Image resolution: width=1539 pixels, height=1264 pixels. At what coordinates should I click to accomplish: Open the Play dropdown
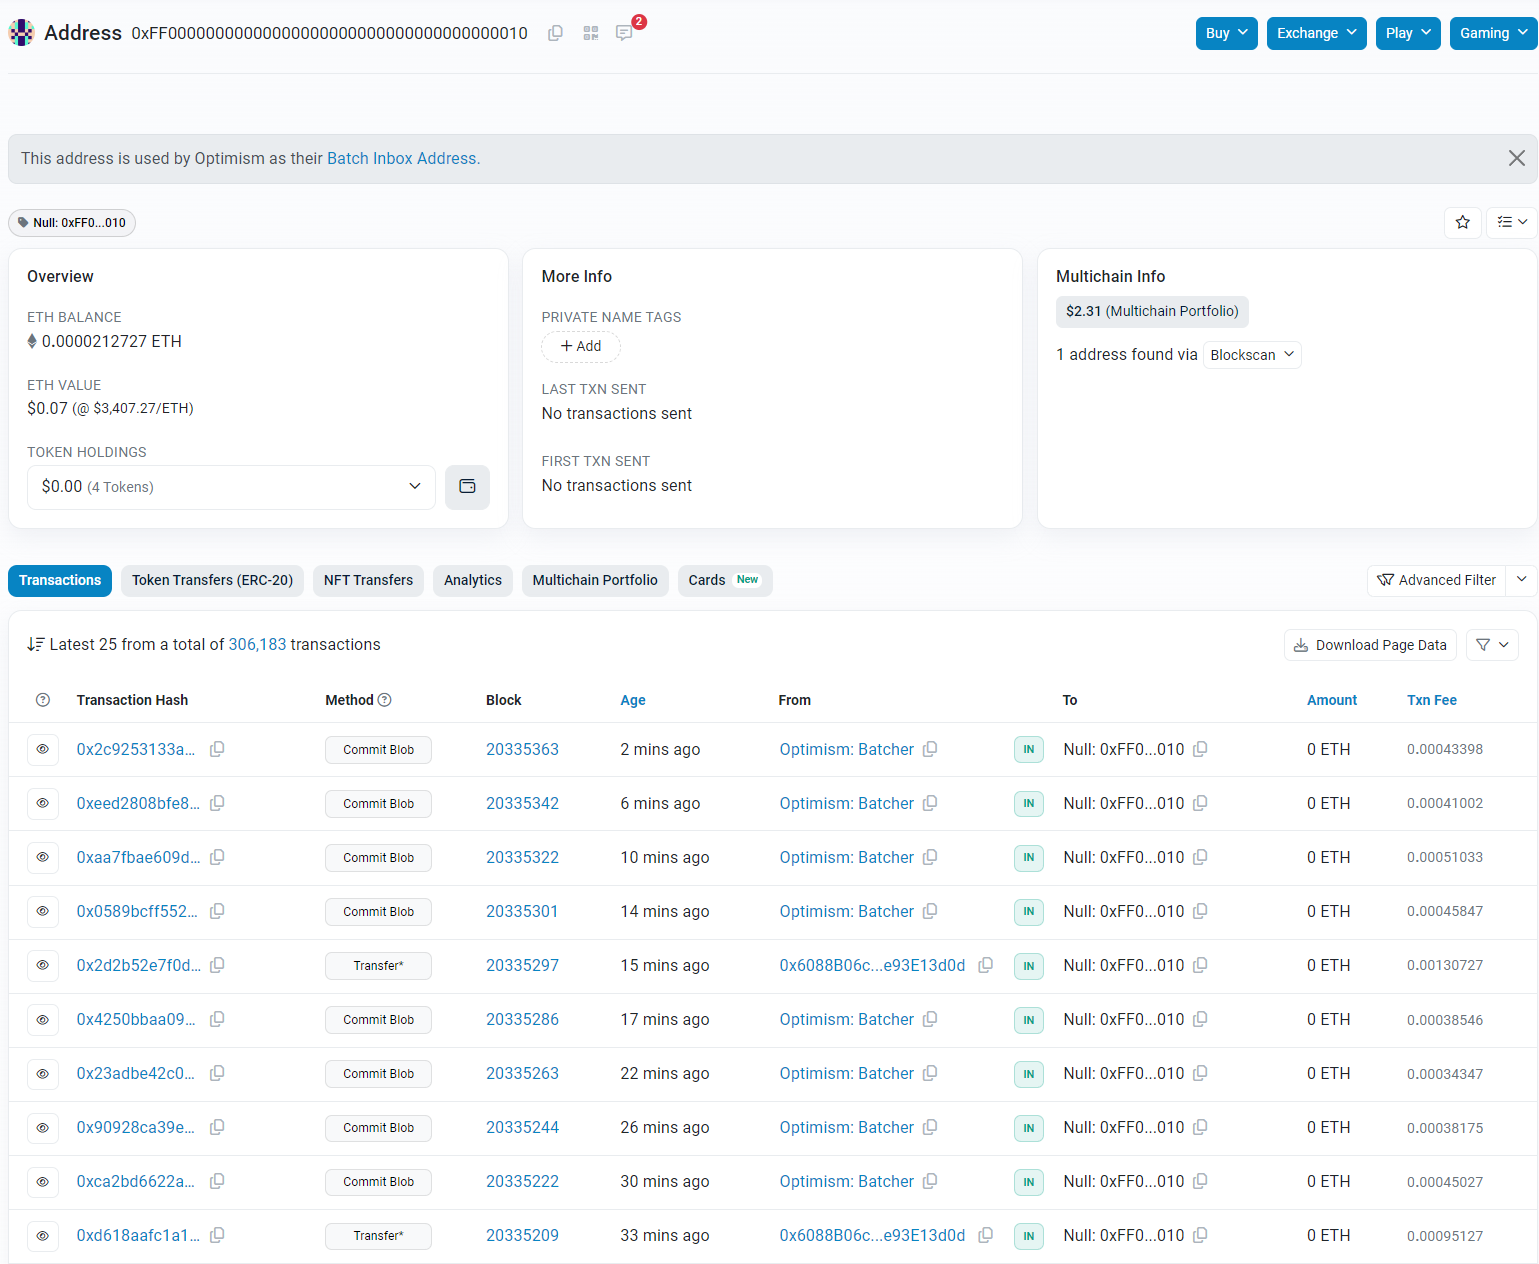coord(1408,33)
